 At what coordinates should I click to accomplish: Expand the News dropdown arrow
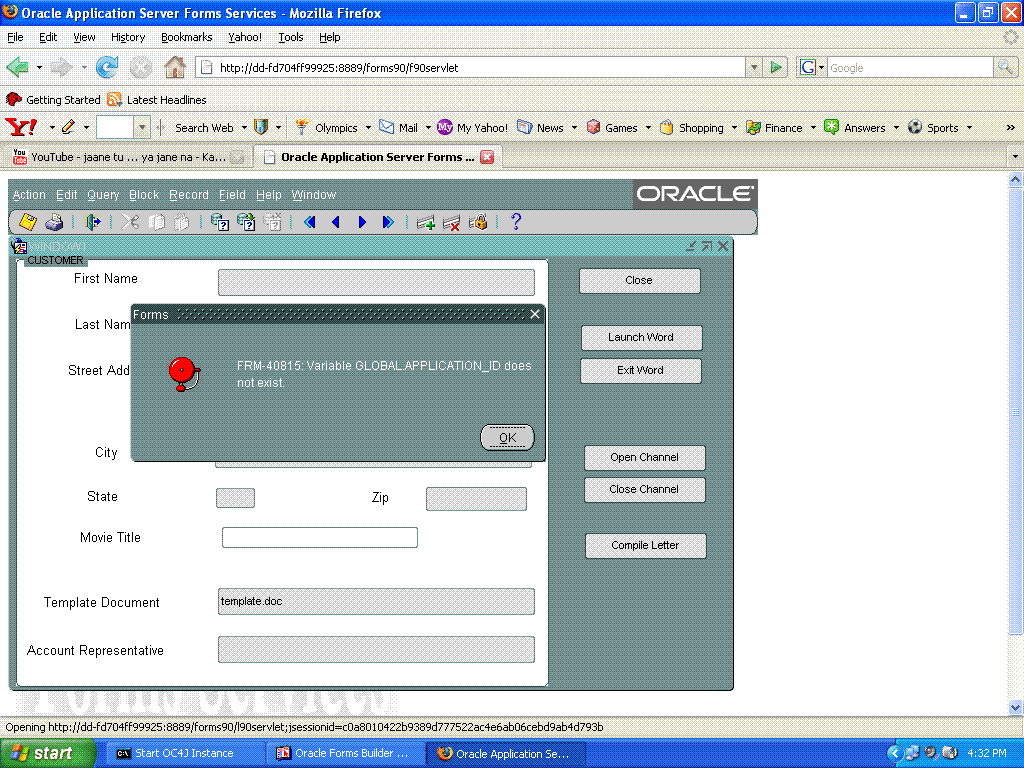pyautogui.click(x=575, y=128)
